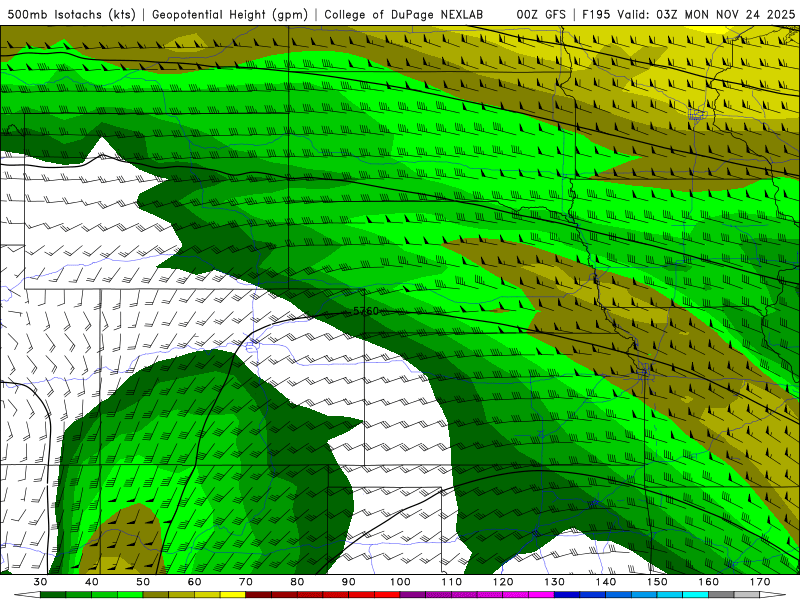Click the olive swatch just after 50
This screenshot has width=800, height=600.
pos(156,595)
